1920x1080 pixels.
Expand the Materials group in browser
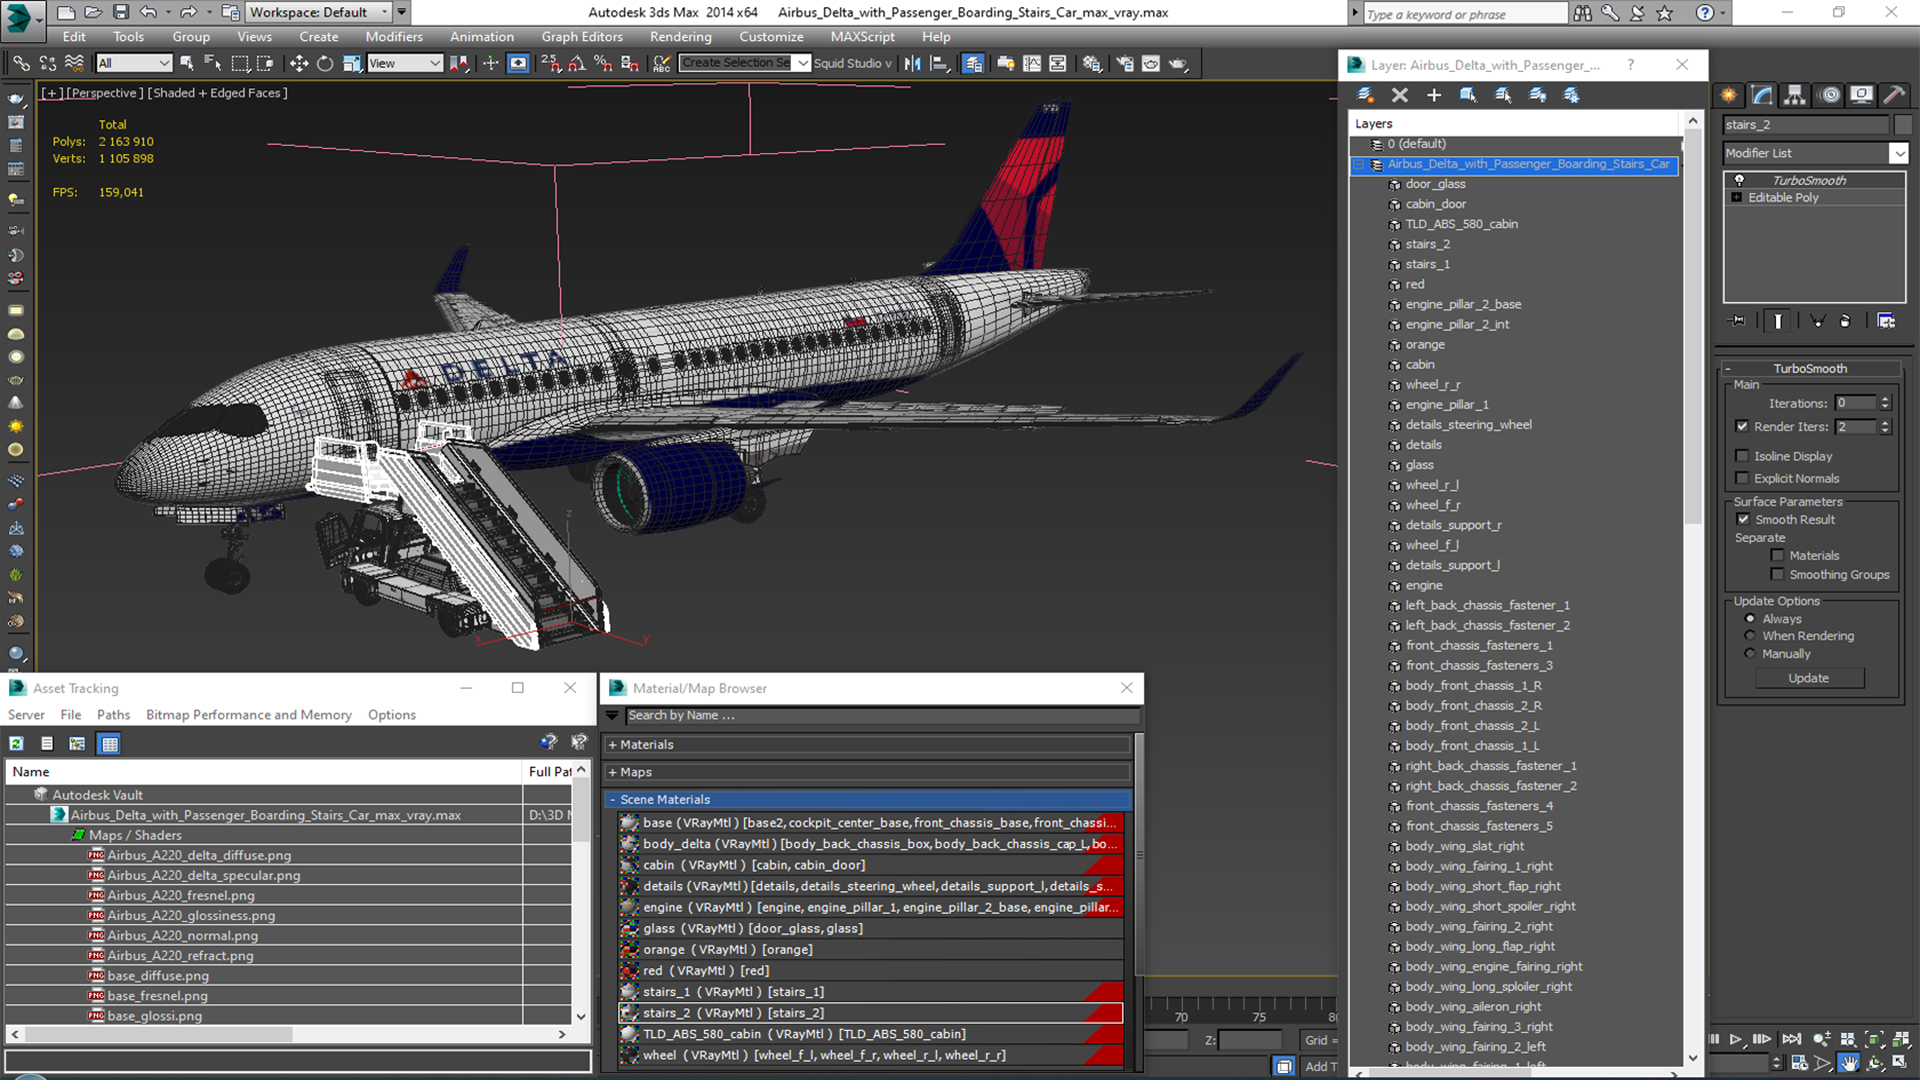point(613,745)
